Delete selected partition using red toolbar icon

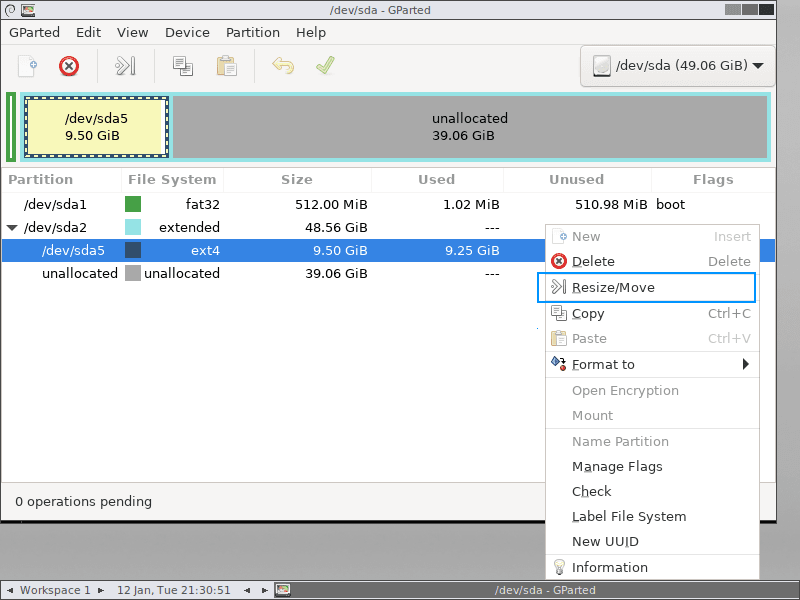tap(68, 65)
